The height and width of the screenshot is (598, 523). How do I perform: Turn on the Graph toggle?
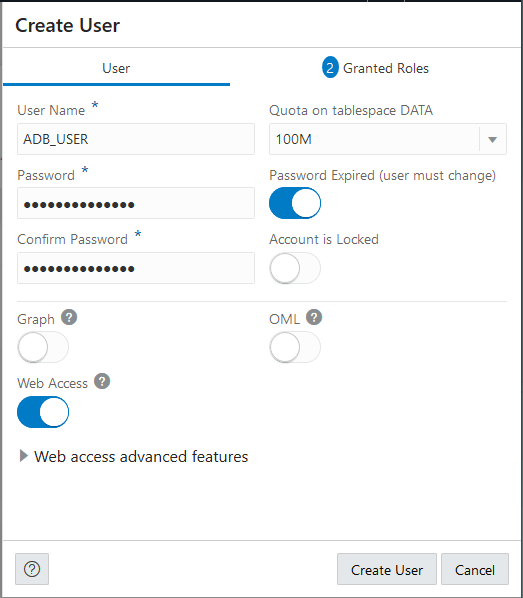click(43, 347)
